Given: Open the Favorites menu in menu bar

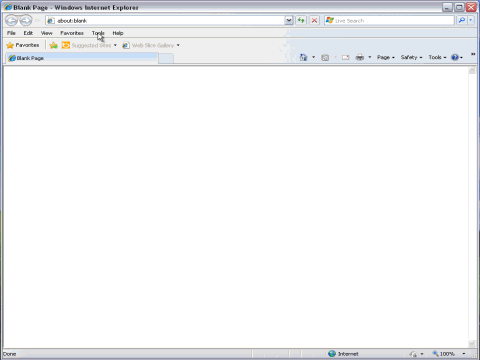Looking at the screenshot, I should click(72, 33).
